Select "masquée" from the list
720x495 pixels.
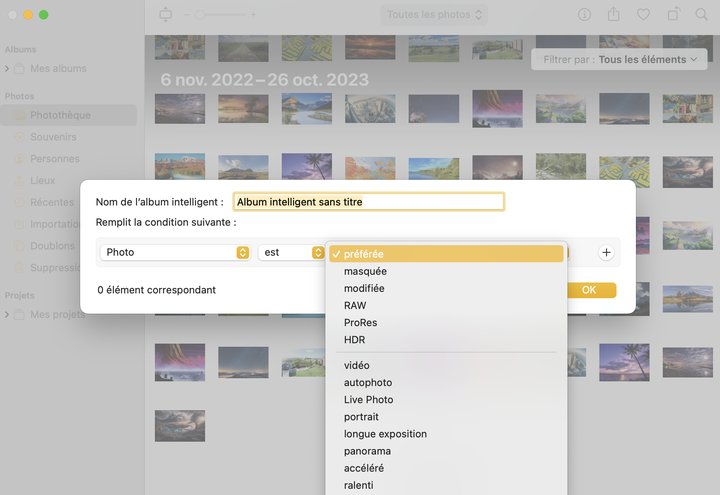[x=365, y=271]
